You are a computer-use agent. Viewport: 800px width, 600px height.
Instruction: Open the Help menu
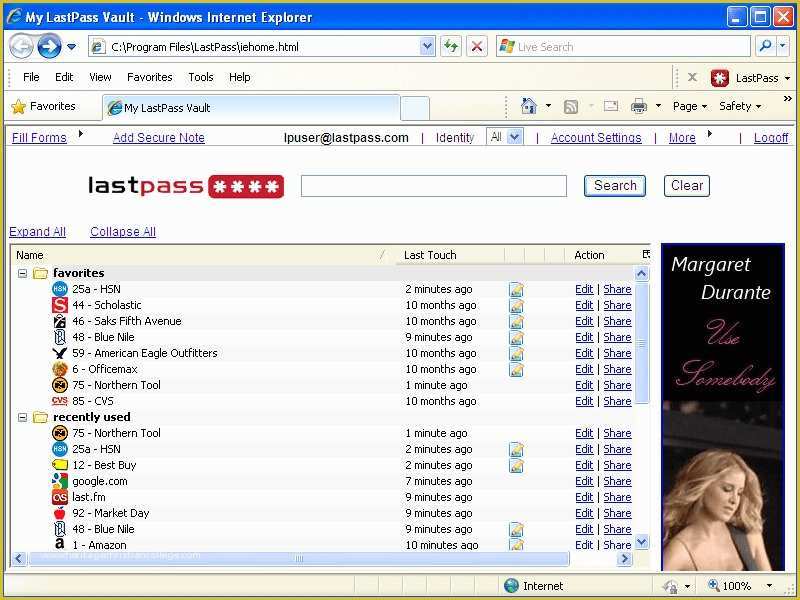point(239,77)
